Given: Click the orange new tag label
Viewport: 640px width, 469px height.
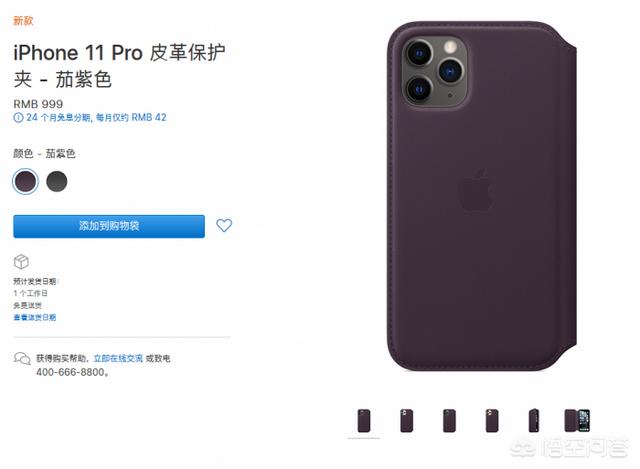Looking at the screenshot, I should (23, 21).
